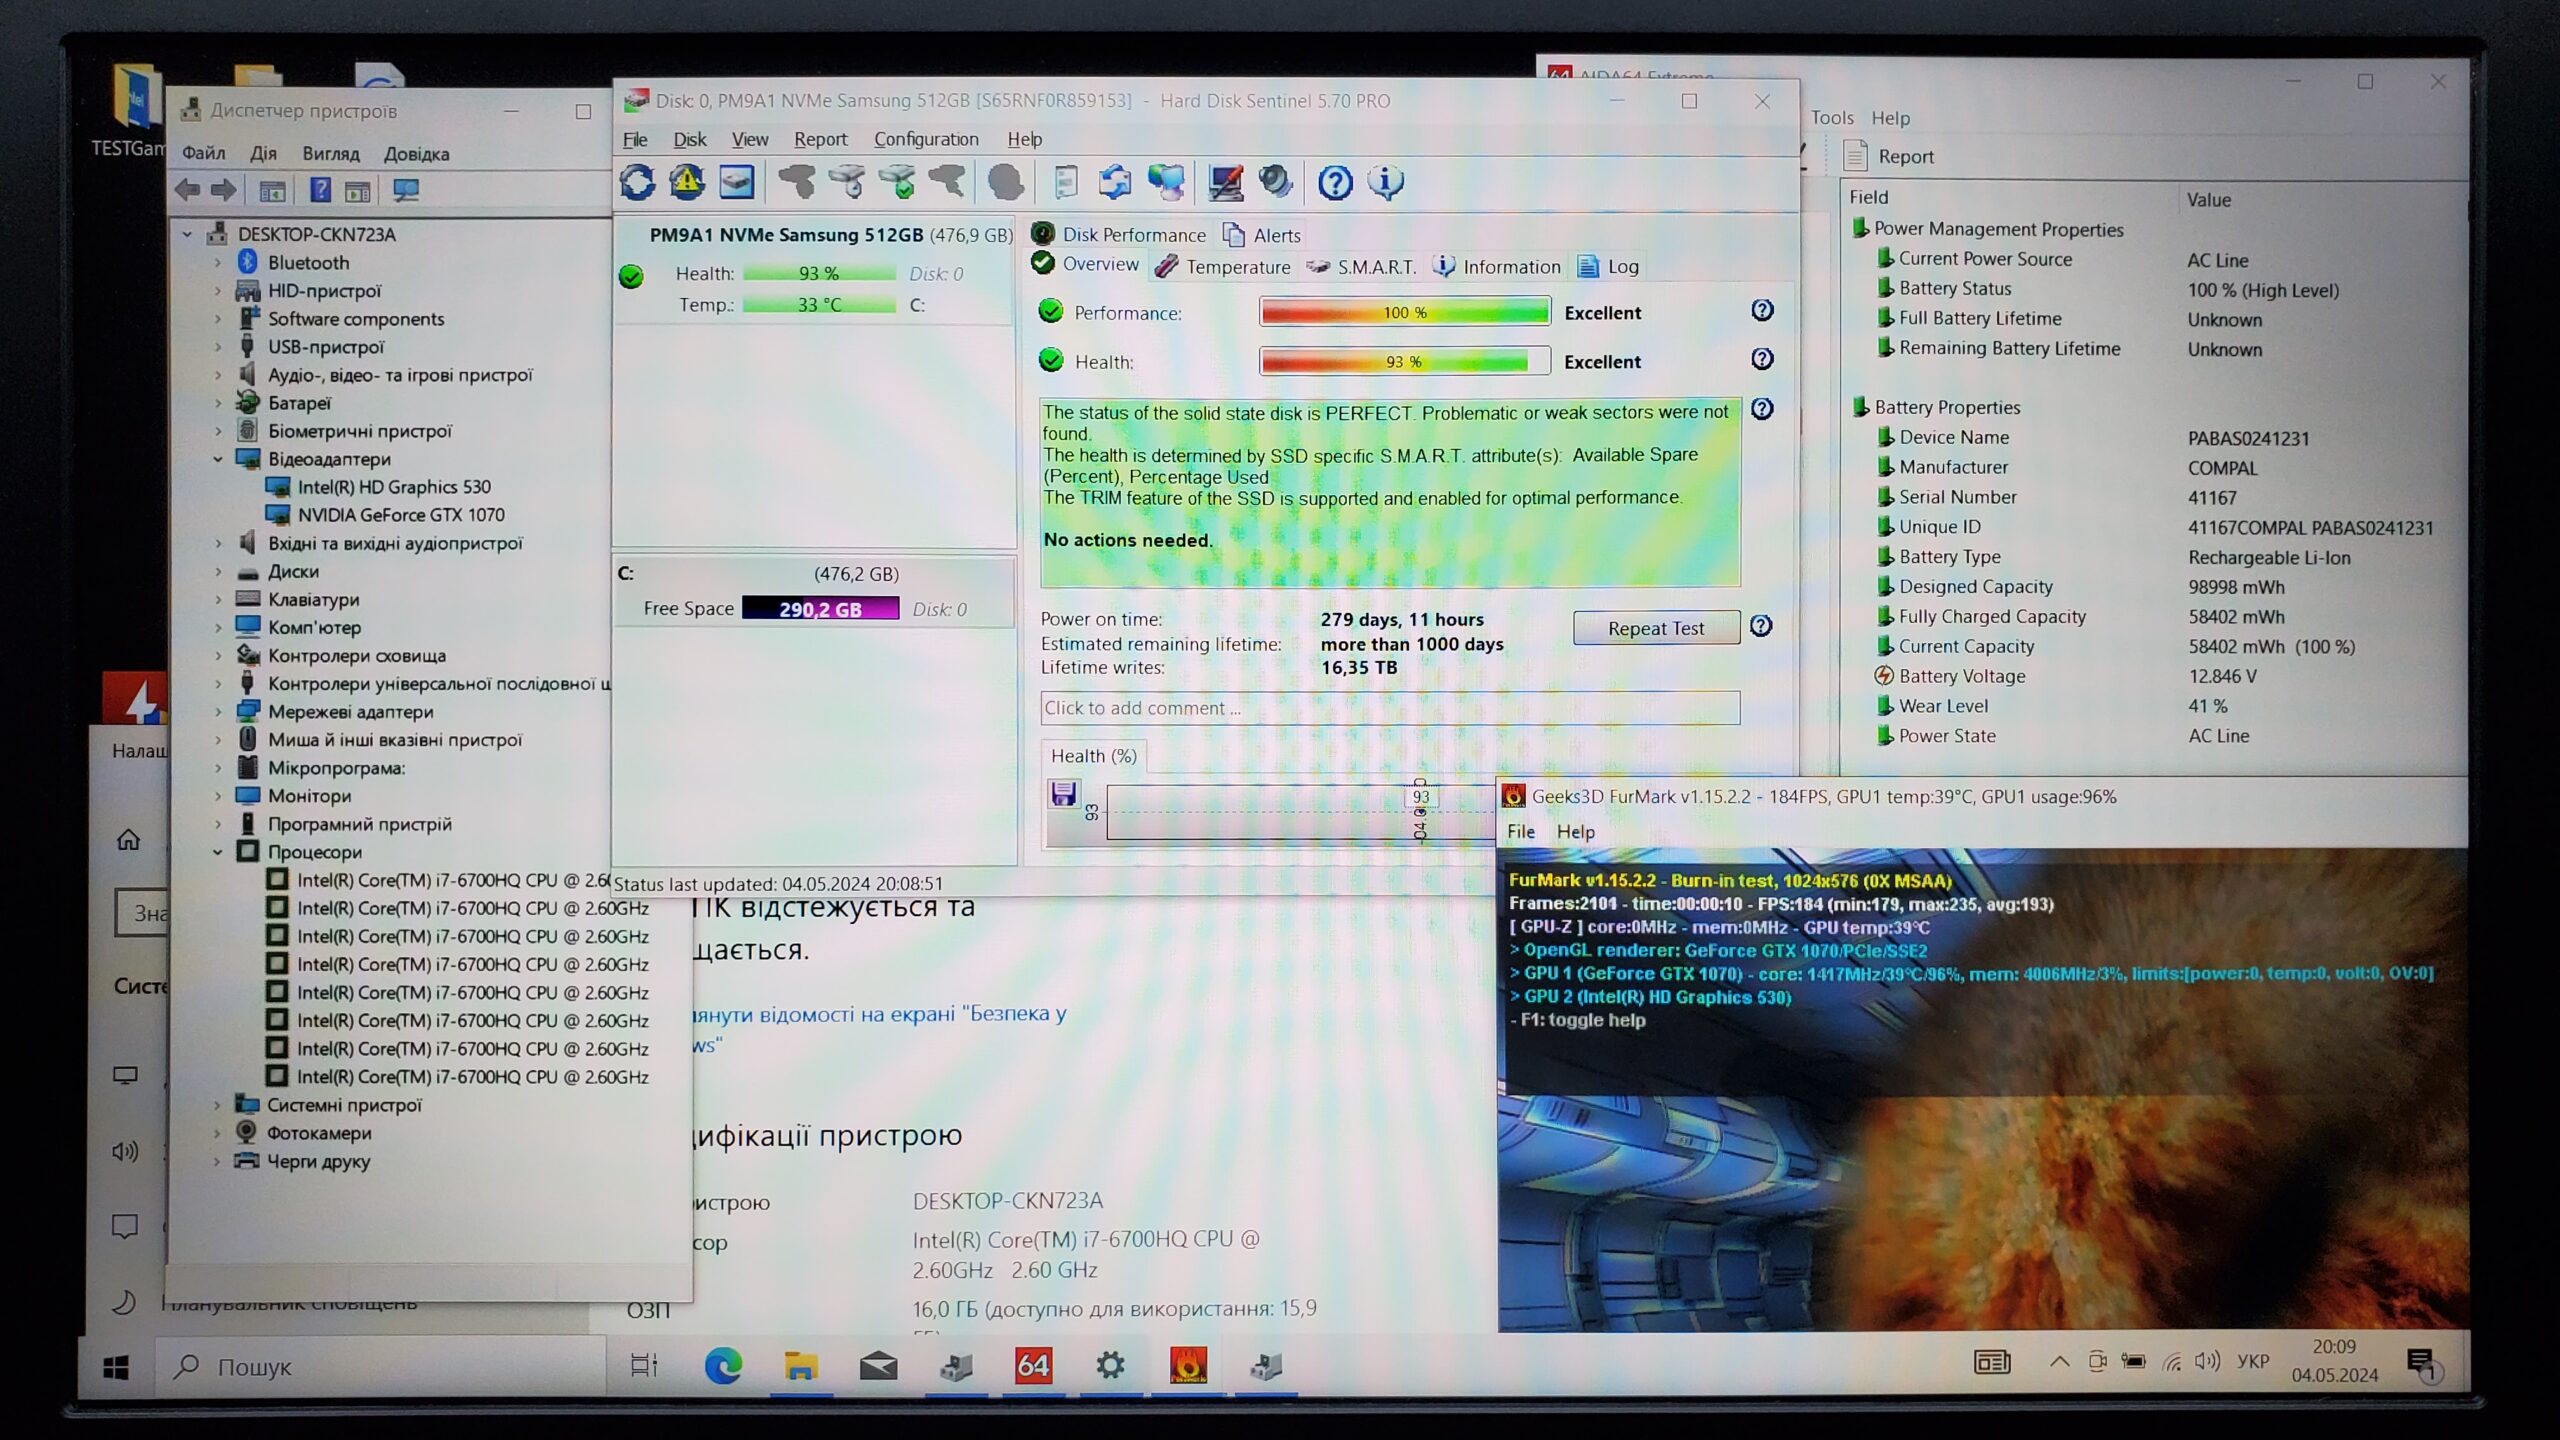
Task: Click the Refresh icon in Hard Disk Sentinel
Action: (x=637, y=182)
